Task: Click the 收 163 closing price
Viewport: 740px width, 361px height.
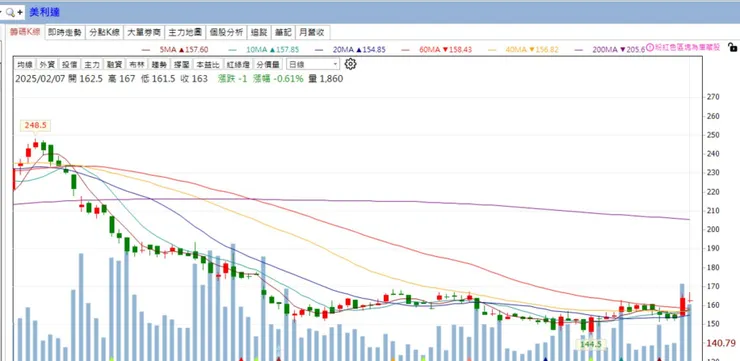Action: click(194, 79)
